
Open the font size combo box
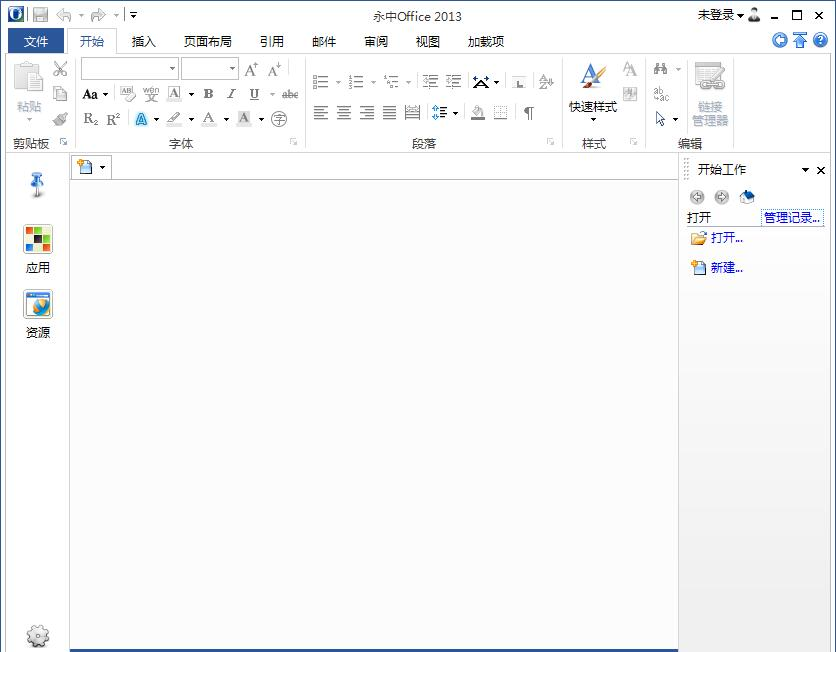tap(210, 68)
